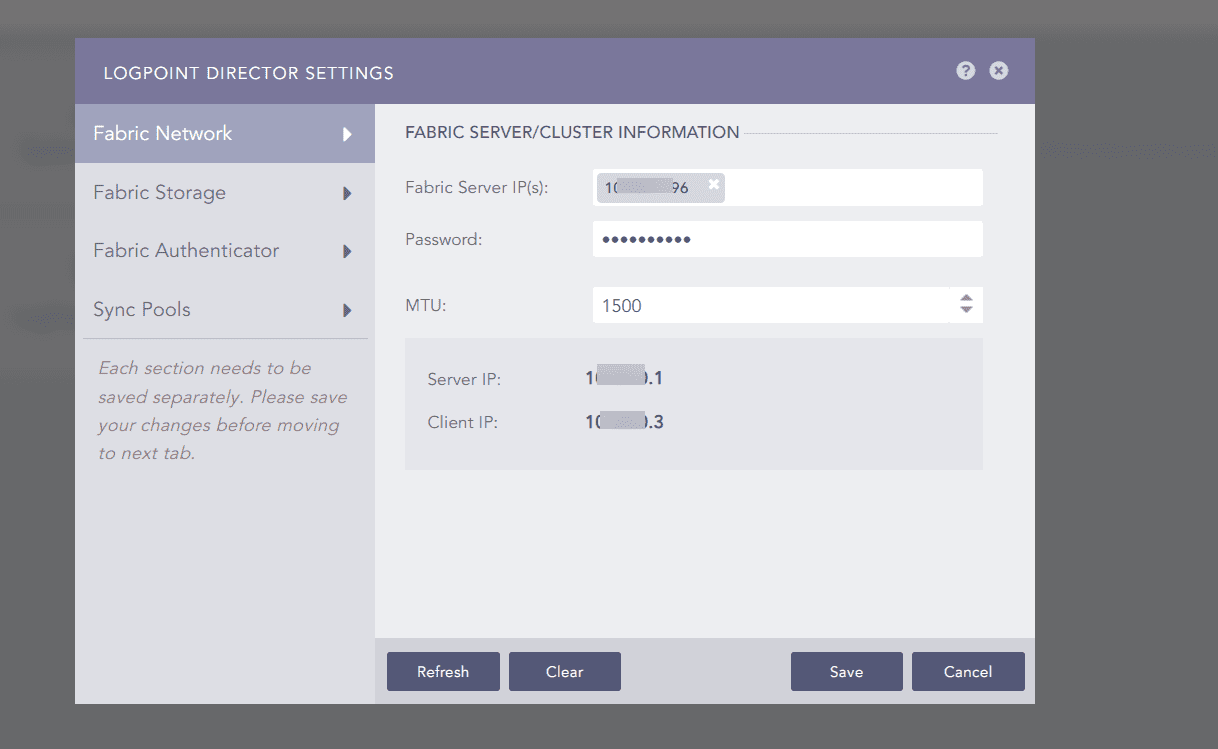Image resolution: width=1218 pixels, height=749 pixels.
Task: Select the Fabric Network section
Action: click(162, 133)
